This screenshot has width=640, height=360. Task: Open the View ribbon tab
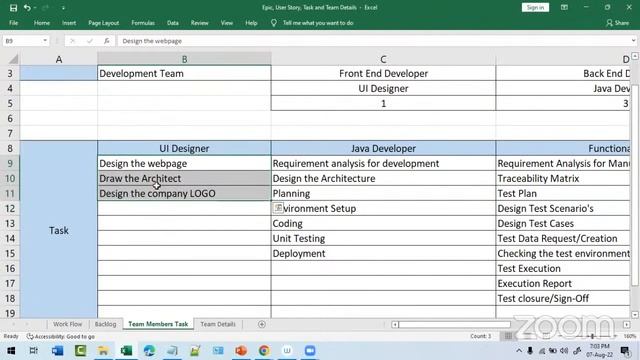227,23
